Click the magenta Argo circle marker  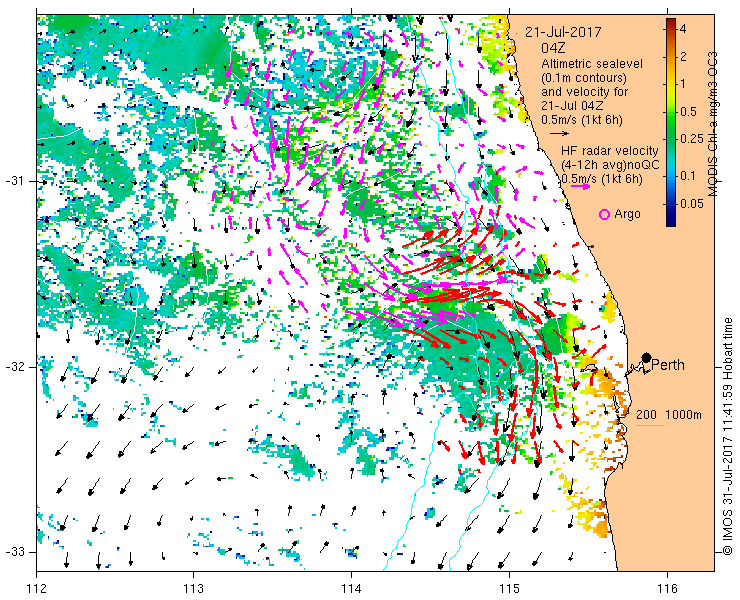(x=604, y=214)
